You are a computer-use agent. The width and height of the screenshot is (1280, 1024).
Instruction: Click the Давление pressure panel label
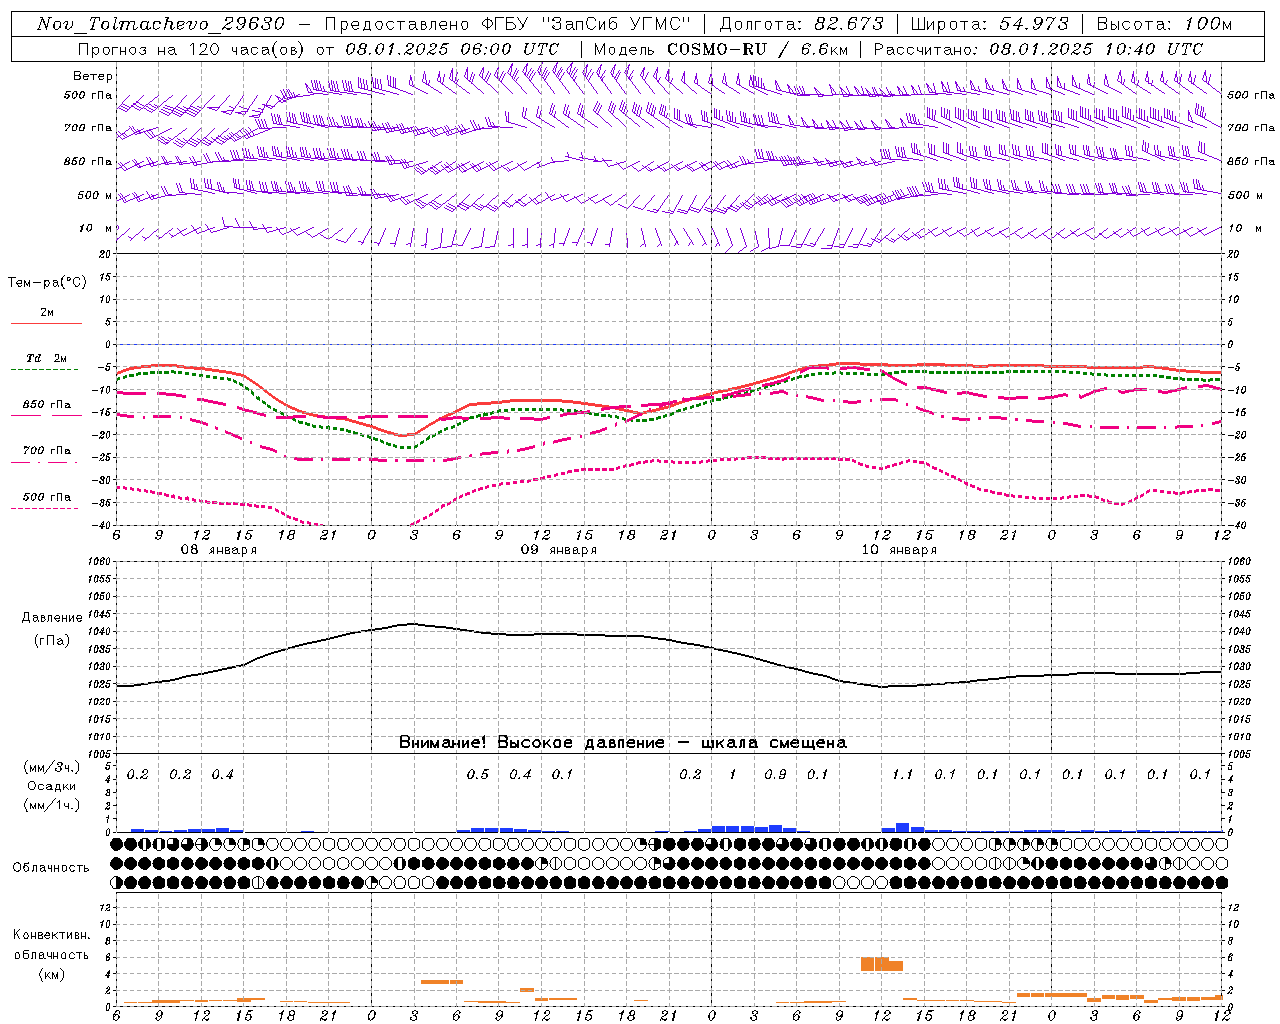point(52,618)
